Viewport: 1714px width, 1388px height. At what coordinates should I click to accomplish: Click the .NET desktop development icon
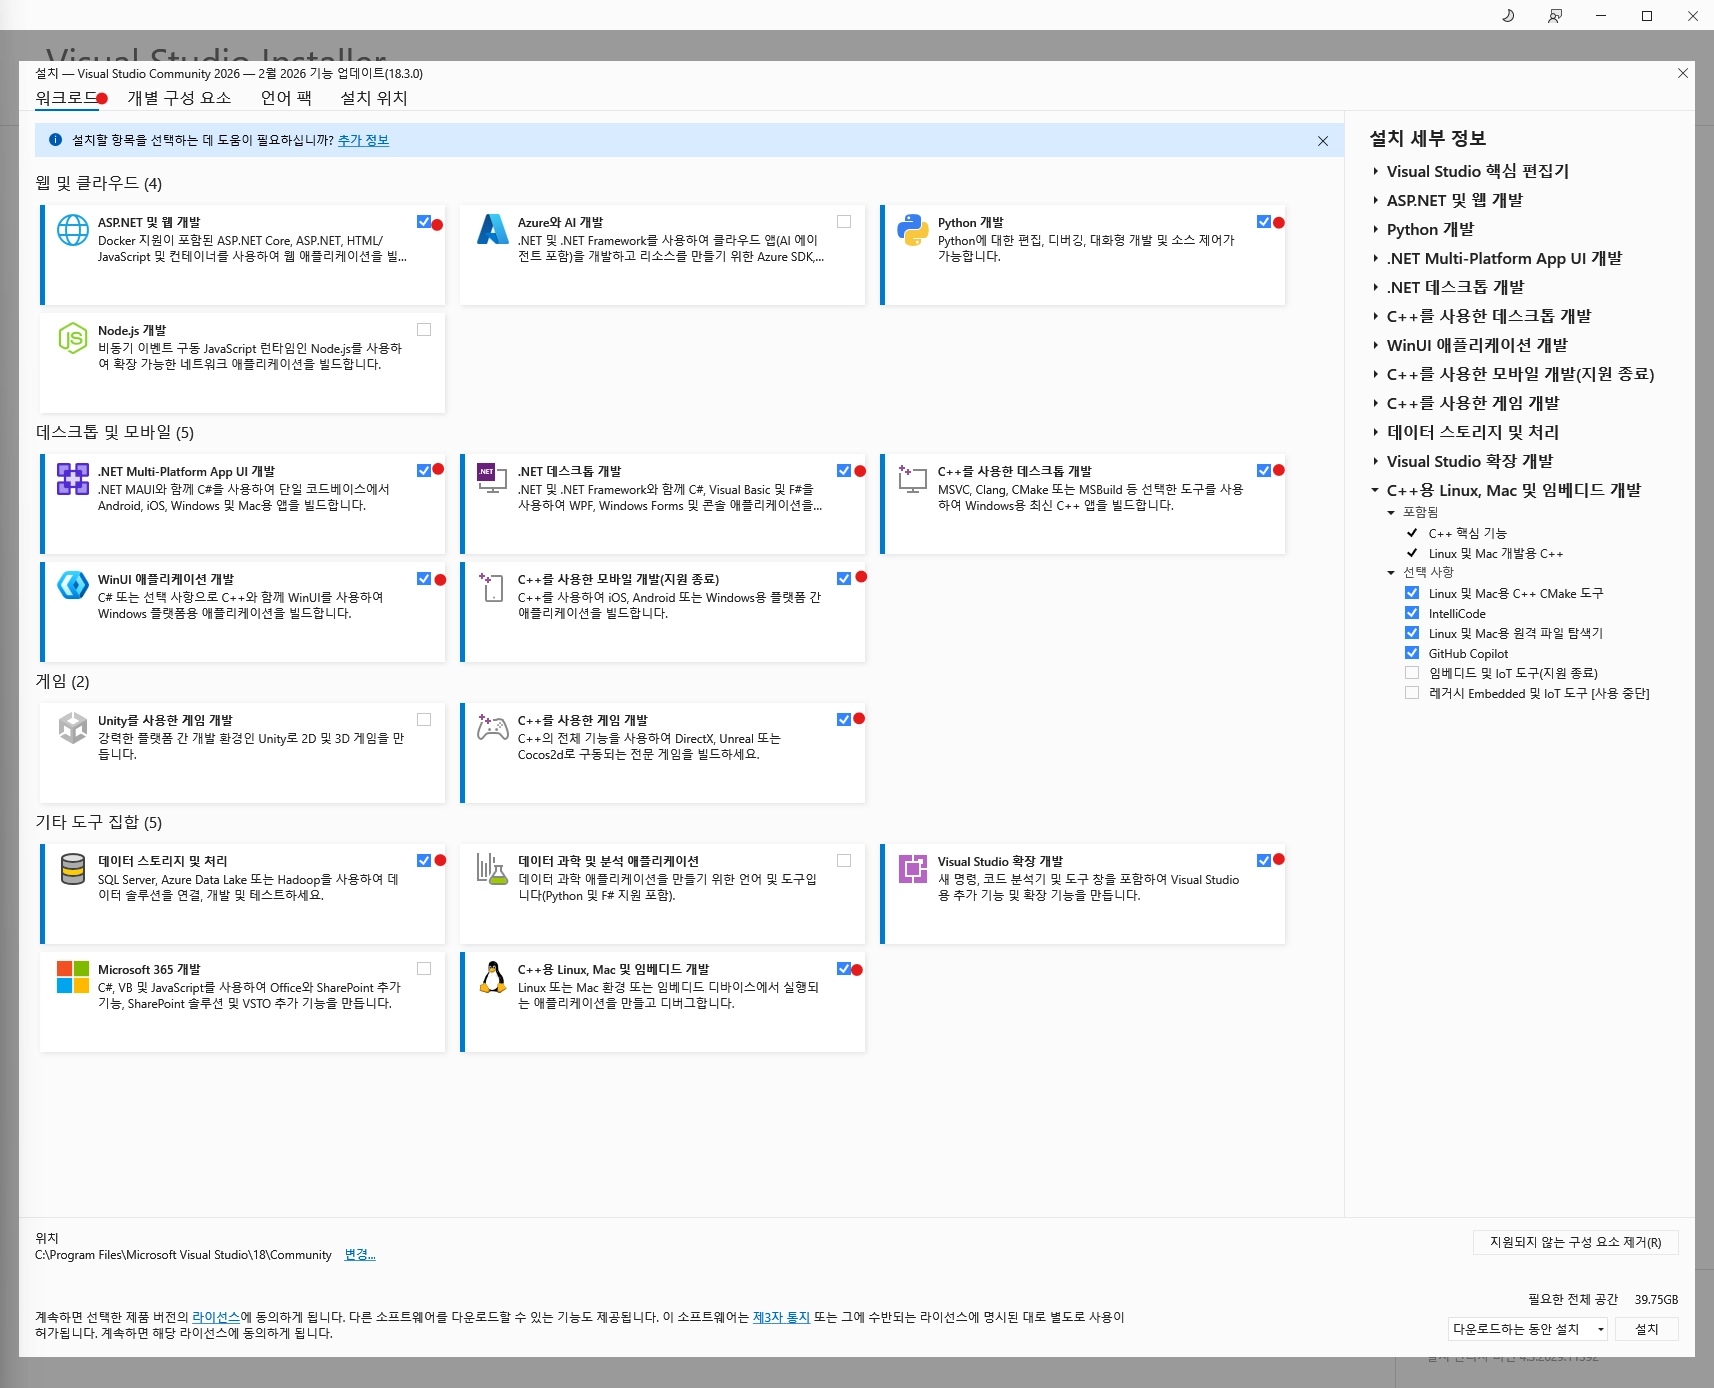[x=492, y=479]
